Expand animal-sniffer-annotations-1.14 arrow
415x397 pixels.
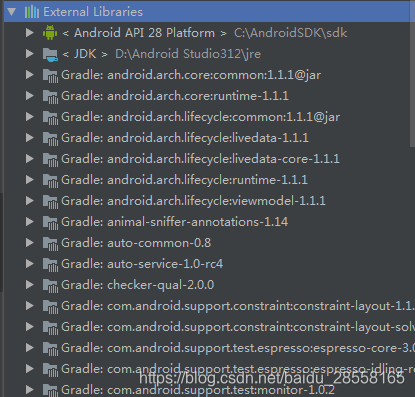click(x=30, y=222)
